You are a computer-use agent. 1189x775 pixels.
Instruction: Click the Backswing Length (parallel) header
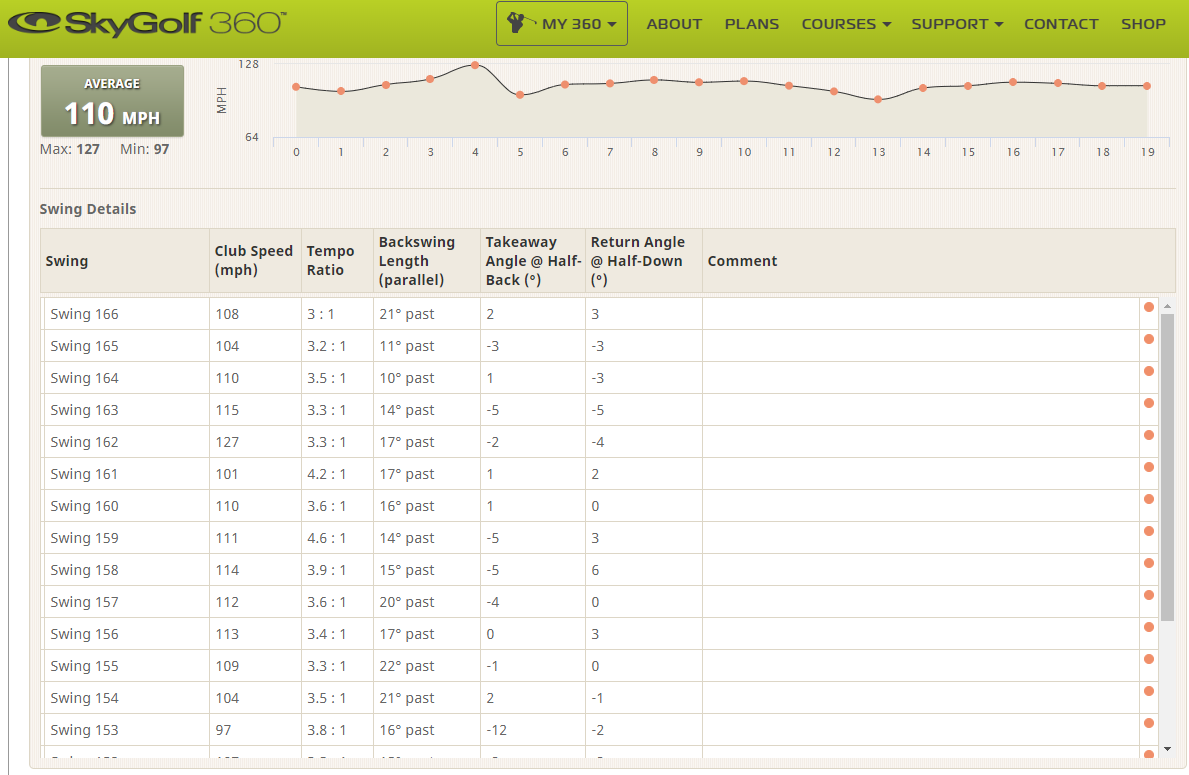[426, 261]
